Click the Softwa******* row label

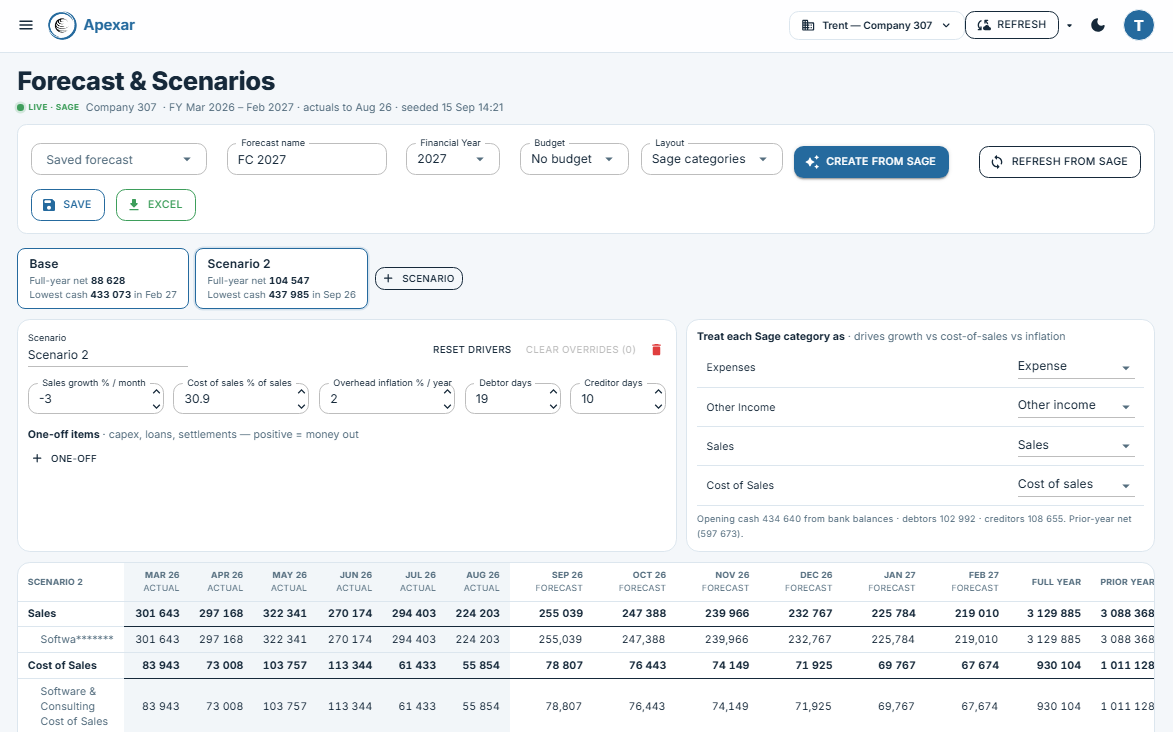tap(77, 640)
